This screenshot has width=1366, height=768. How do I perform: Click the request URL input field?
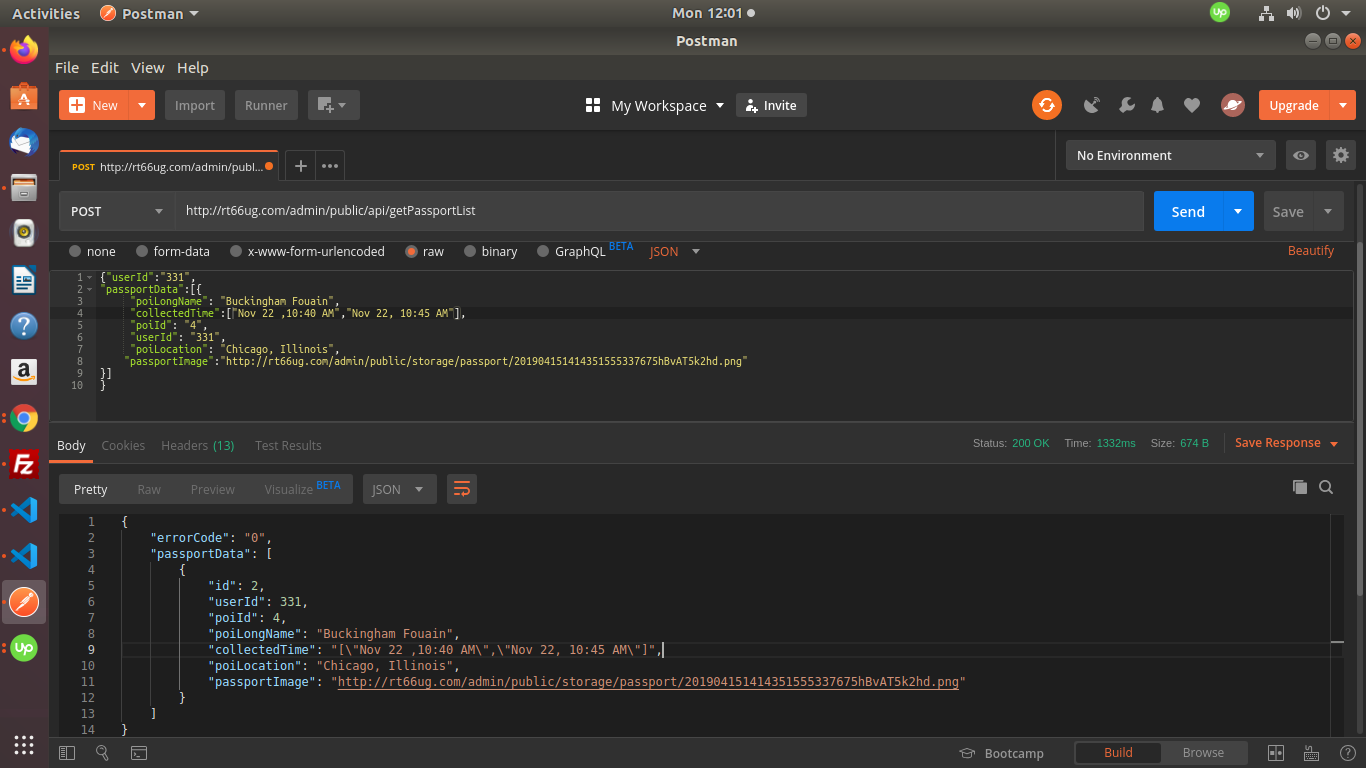click(658, 211)
